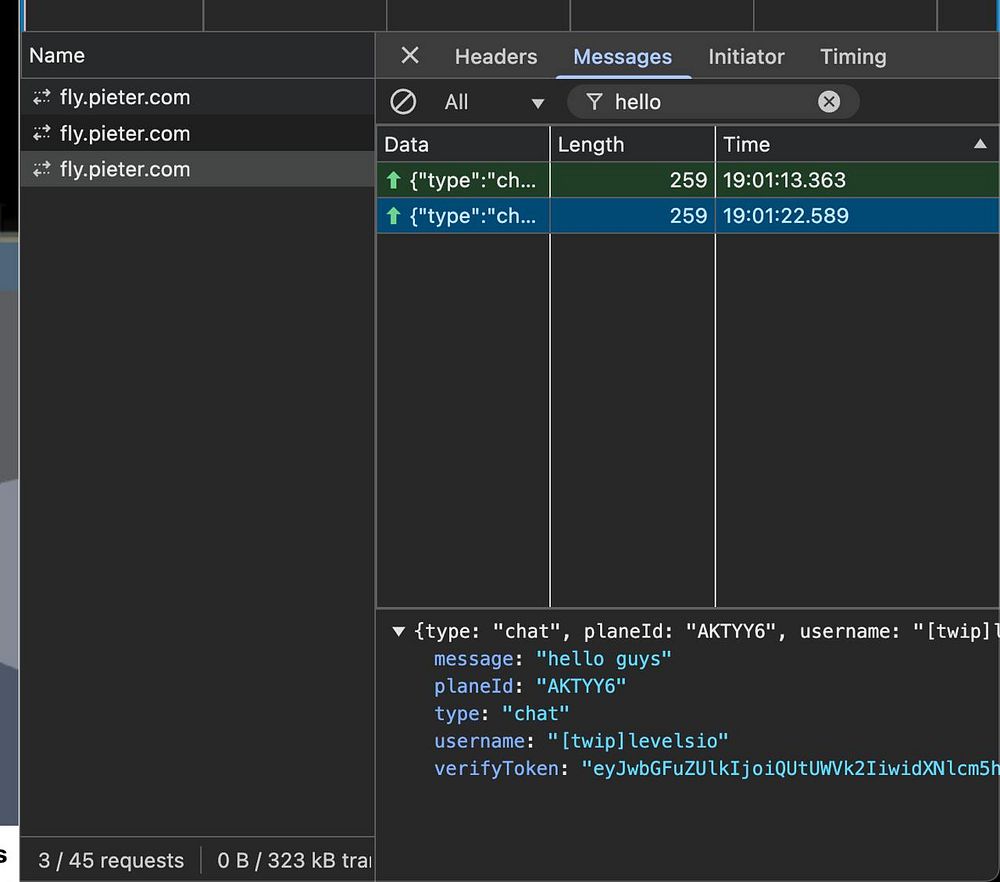The image size is (1000, 882).
Task: Select the Messages tab
Action: pos(622,57)
